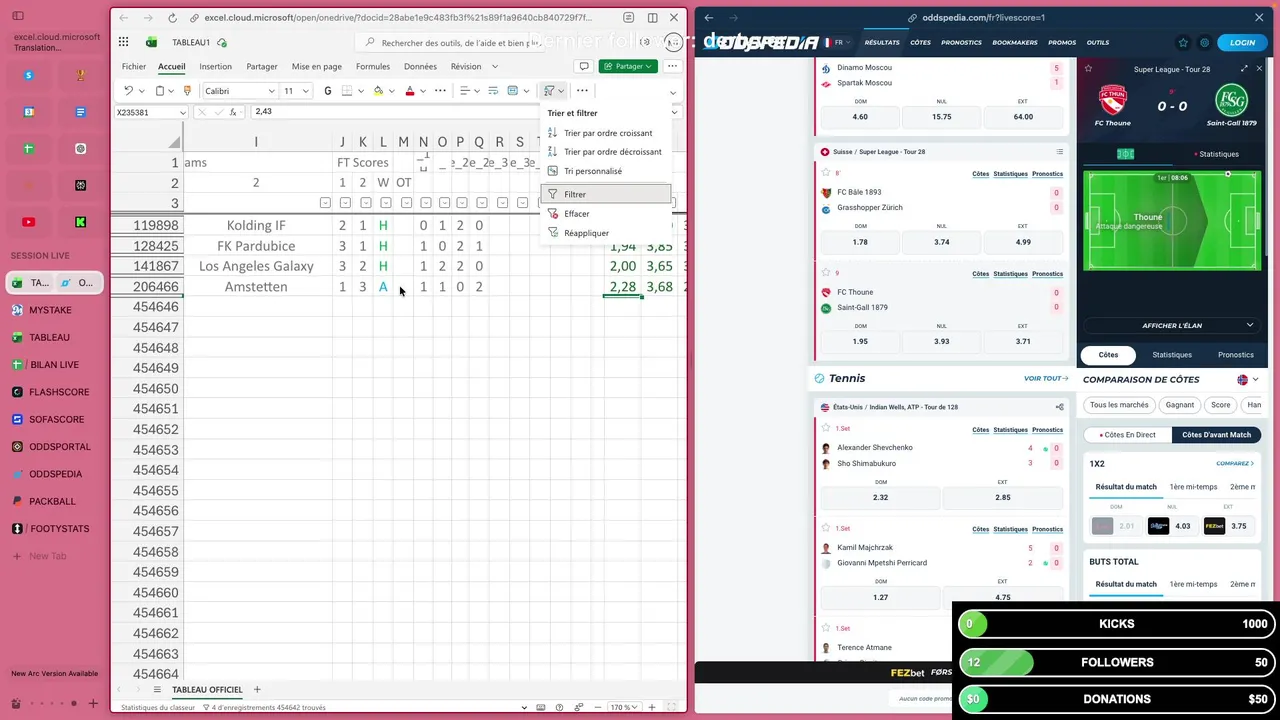This screenshot has width=1280, height=720.
Task: Open the Suisse Super League list view icon
Action: coord(1059,152)
